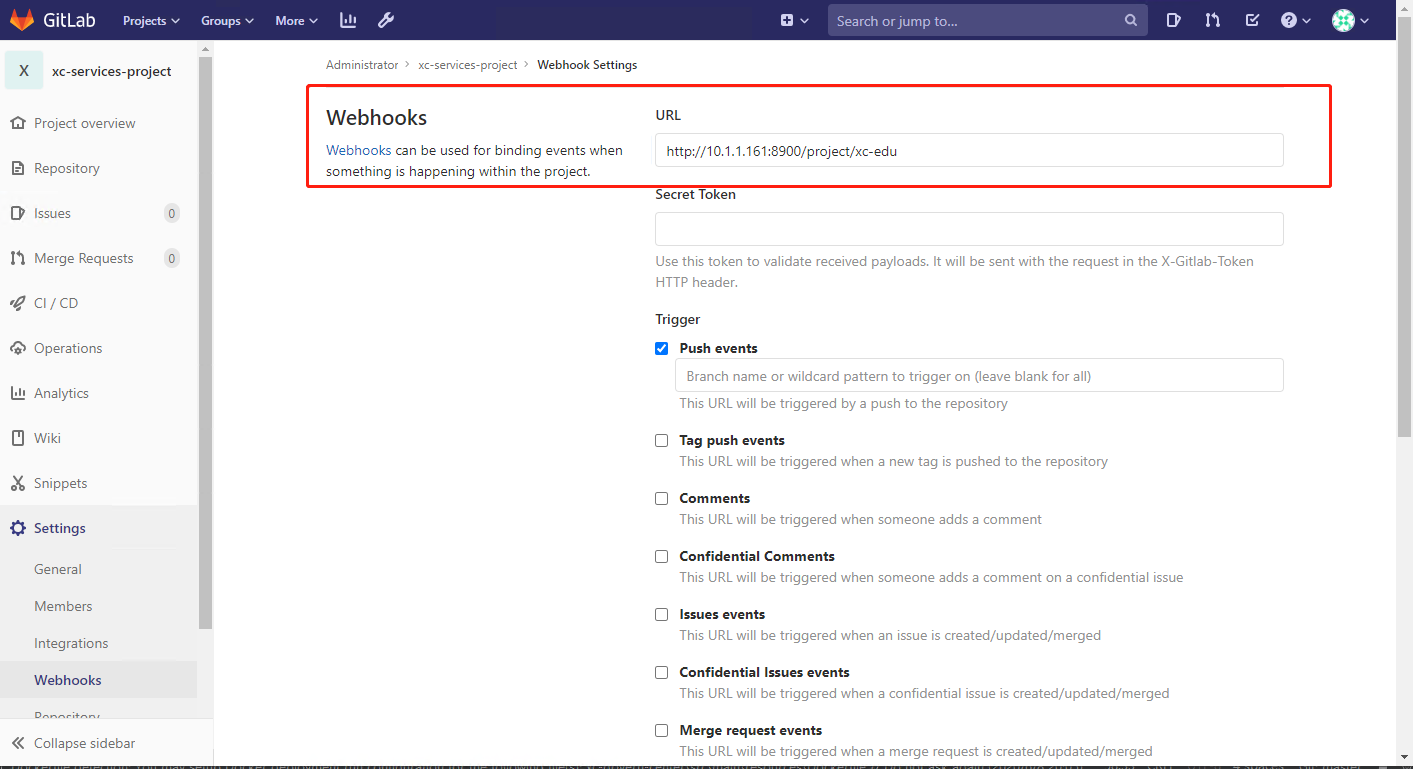
Task: Click the Issues count badge 0
Action: tap(172, 213)
